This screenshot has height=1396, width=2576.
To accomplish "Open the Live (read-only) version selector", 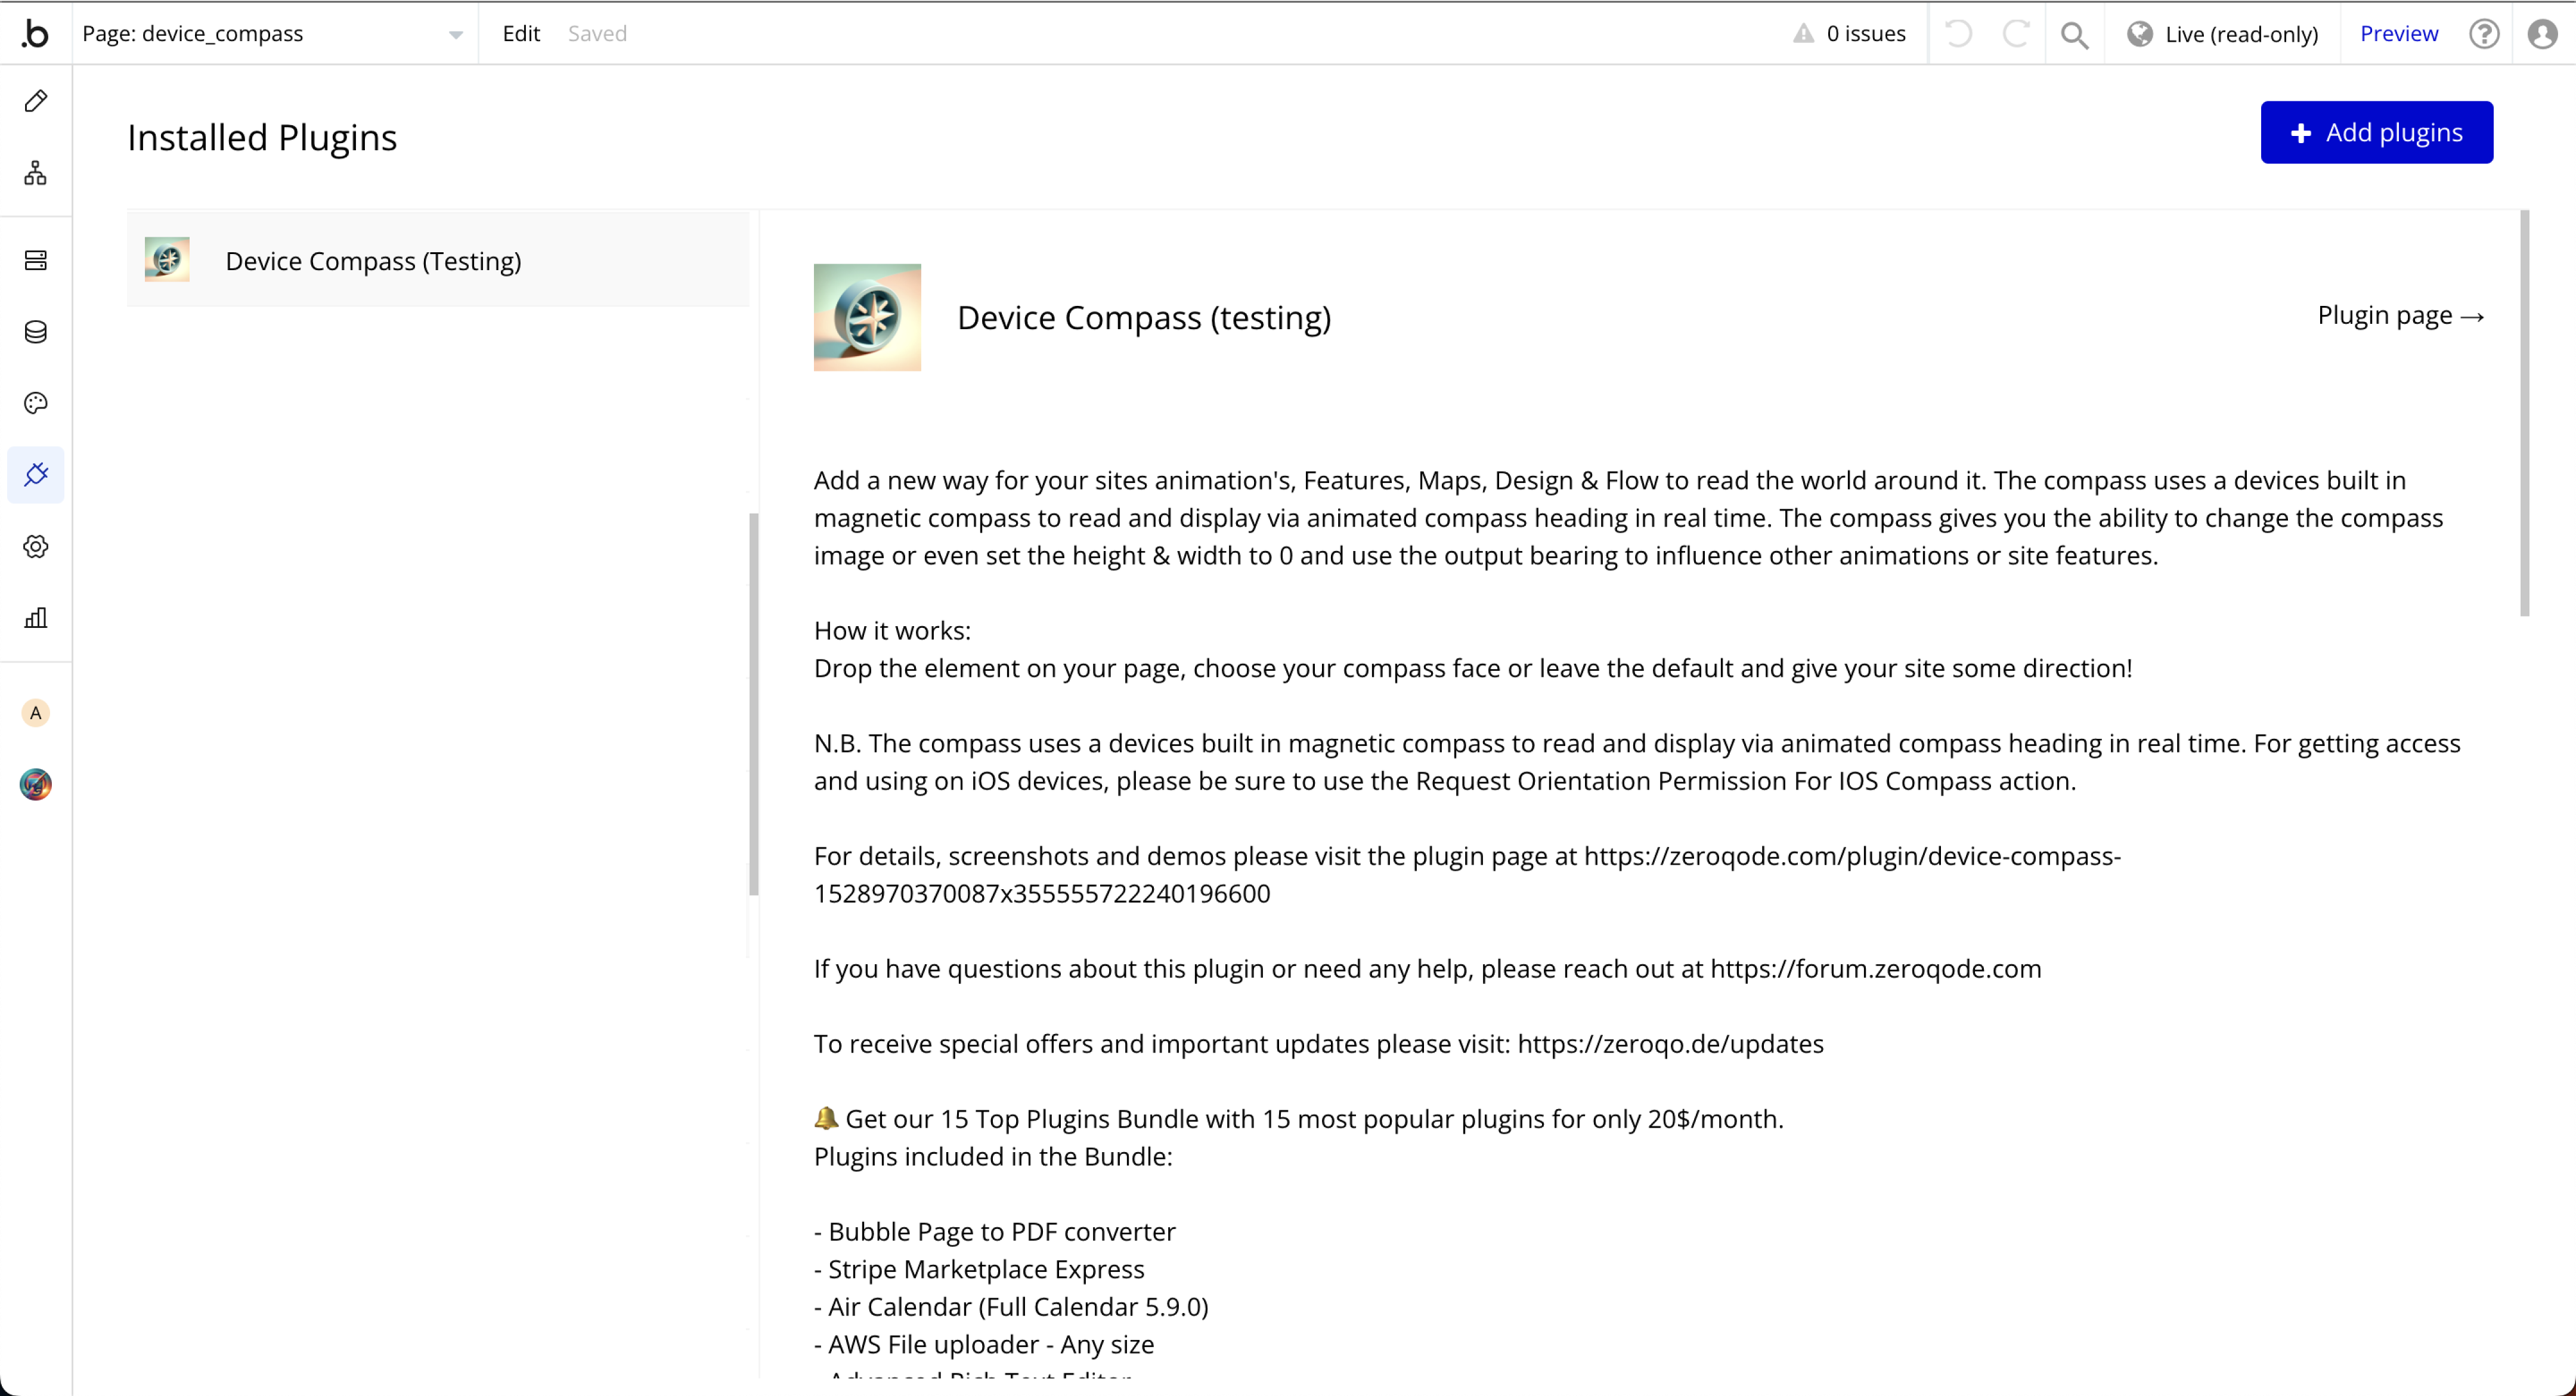I will pyautogui.click(x=2222, y=34).
